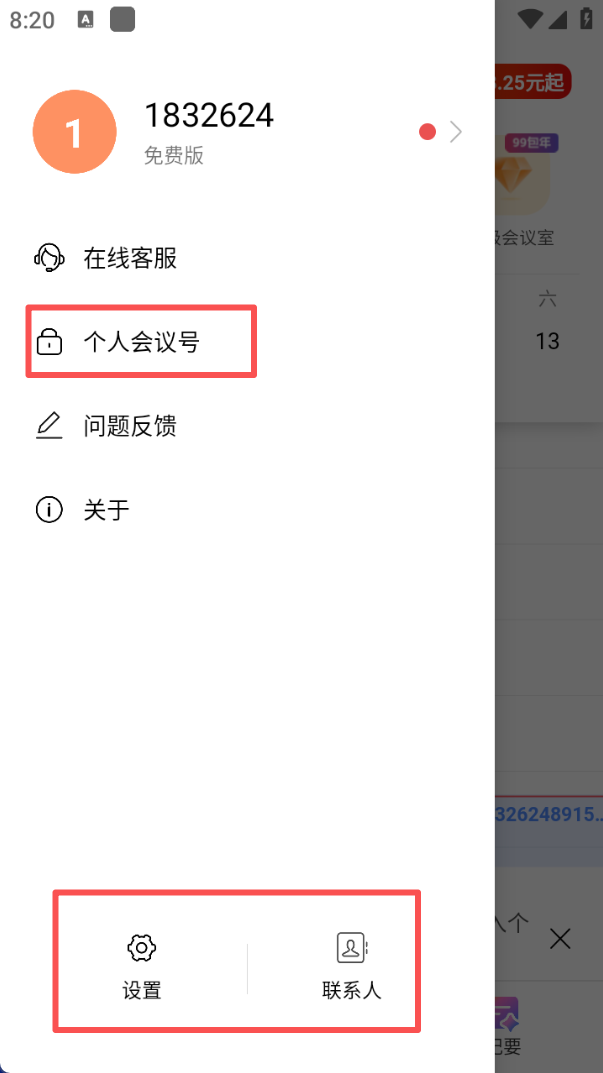Tap the 免费版 plan label
The width and height of the screenshot is (603, 1073).
coord(174,155)
